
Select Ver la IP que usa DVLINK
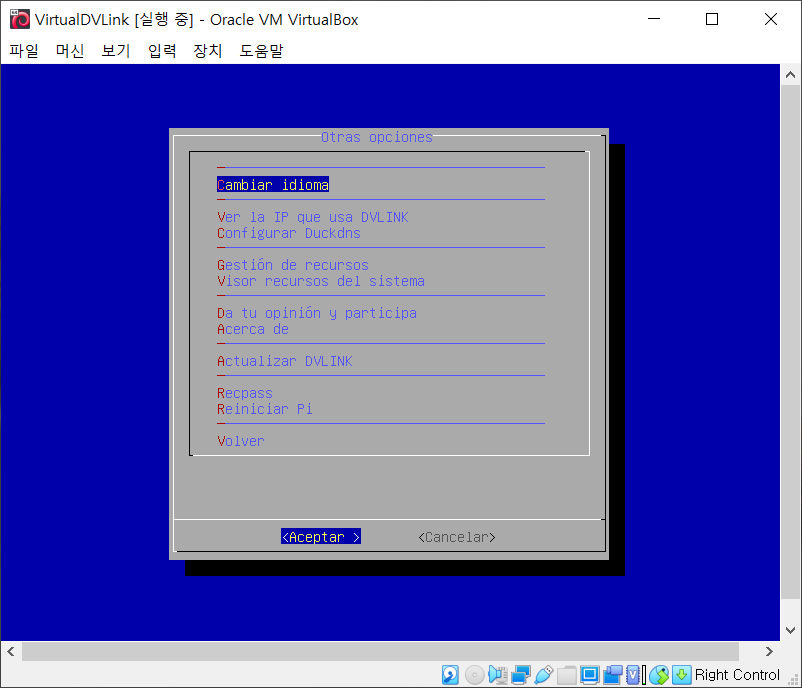click(313, 217)
